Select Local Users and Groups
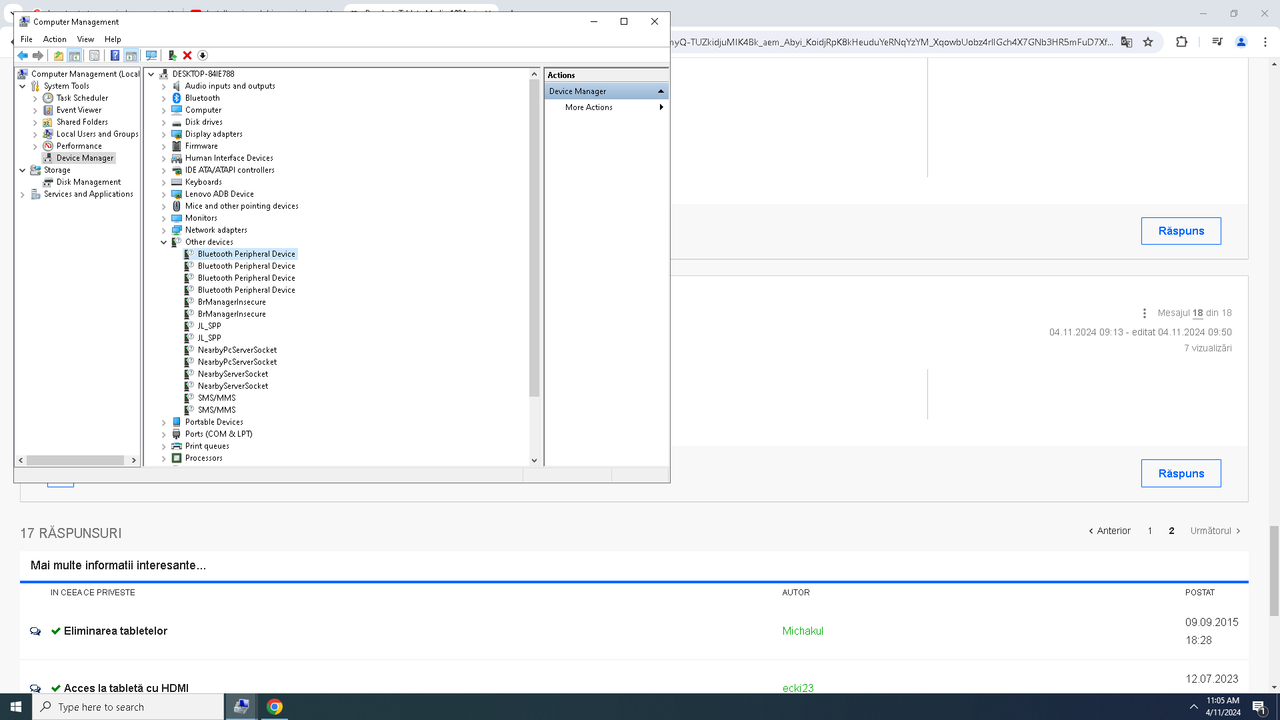 click(97, 134)
